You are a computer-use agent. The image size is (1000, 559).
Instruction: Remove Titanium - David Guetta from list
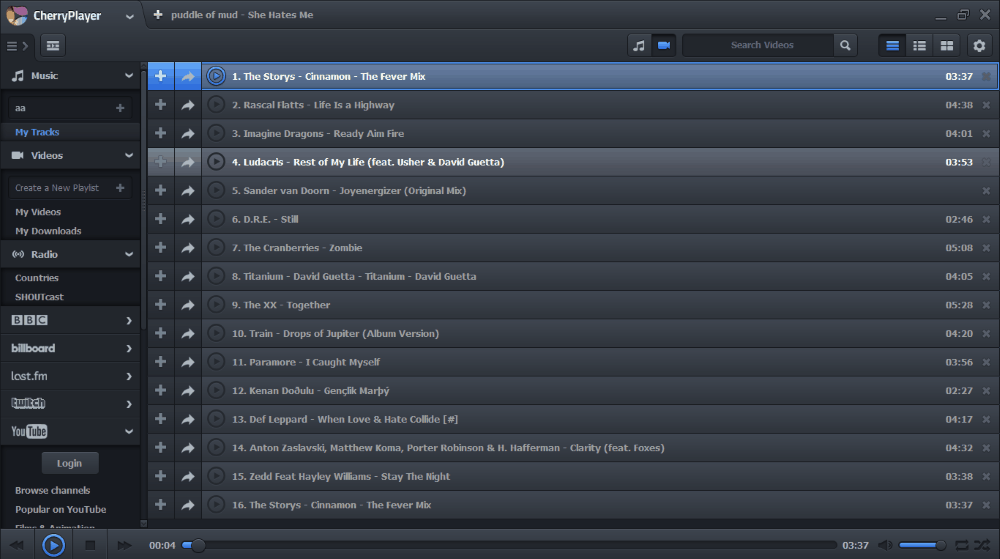pos(986,277)
